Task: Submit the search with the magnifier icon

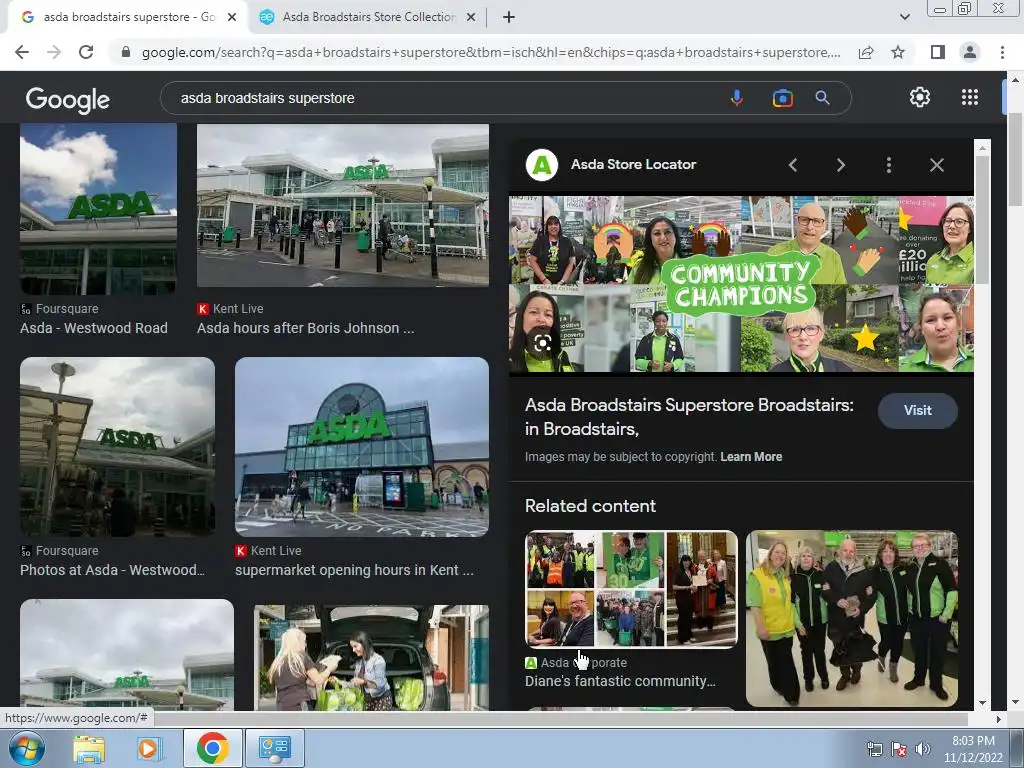Action: point(822,98)
